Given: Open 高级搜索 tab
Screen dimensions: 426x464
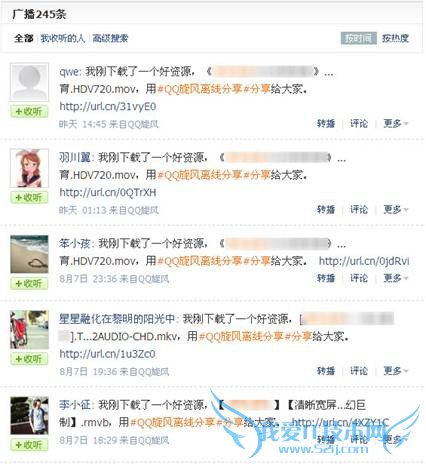Looking at the screenshot, I should 110,38.
